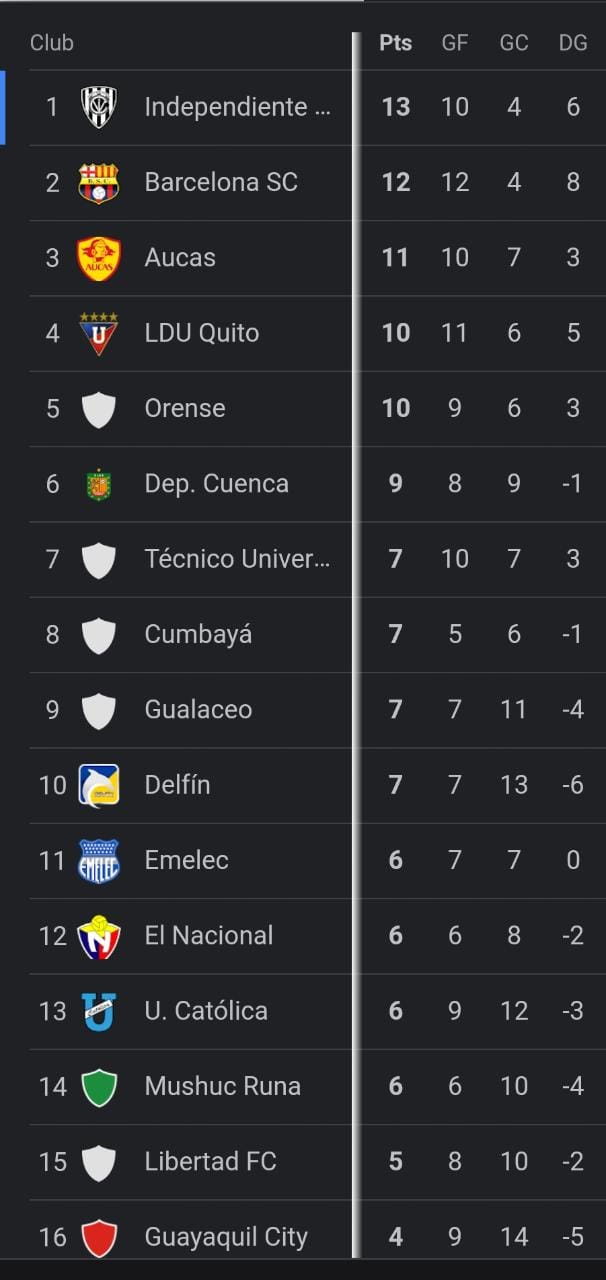Click the GF column header

click(x=455, y=42)
